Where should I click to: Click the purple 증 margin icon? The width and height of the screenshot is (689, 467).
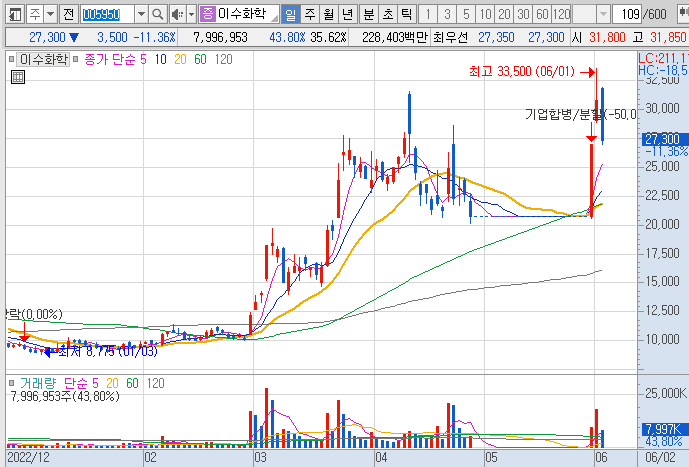click(x=207, y=14)
